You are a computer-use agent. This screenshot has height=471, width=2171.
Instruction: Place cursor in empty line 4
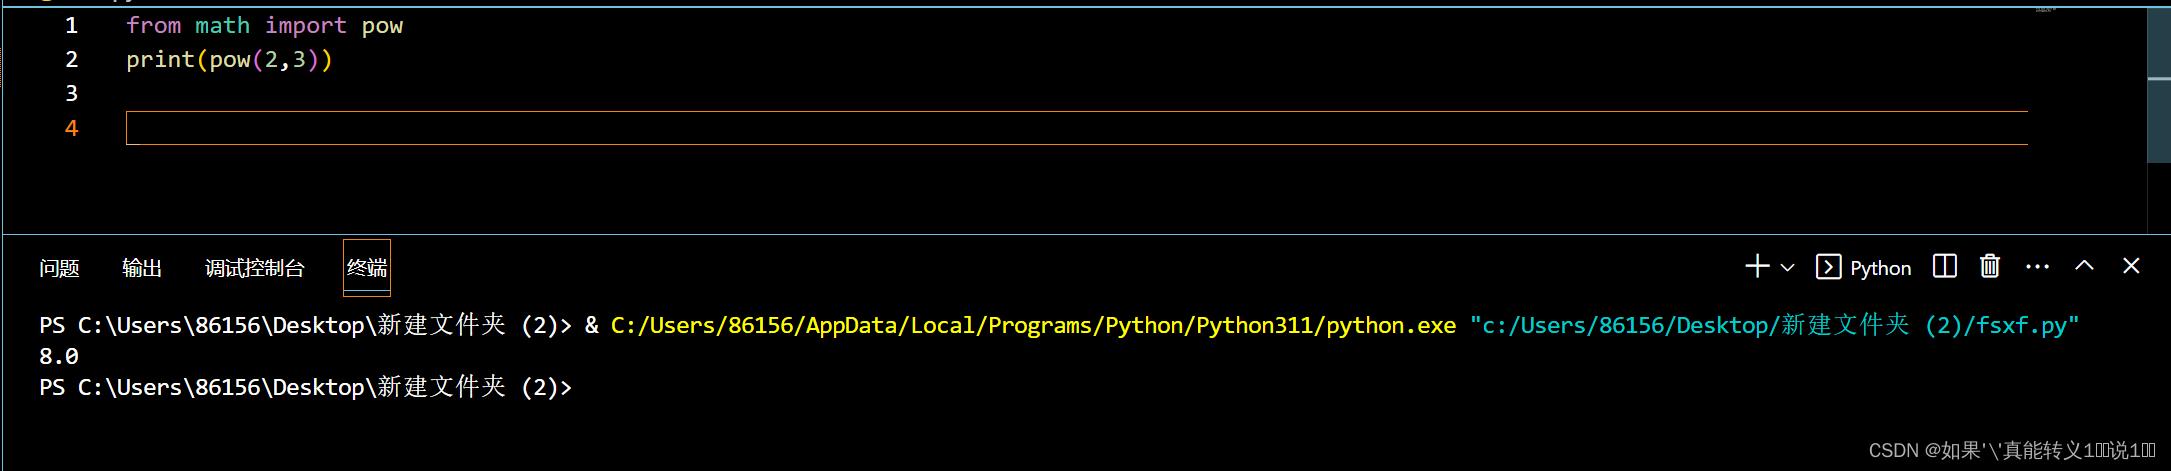pos(600,128)
